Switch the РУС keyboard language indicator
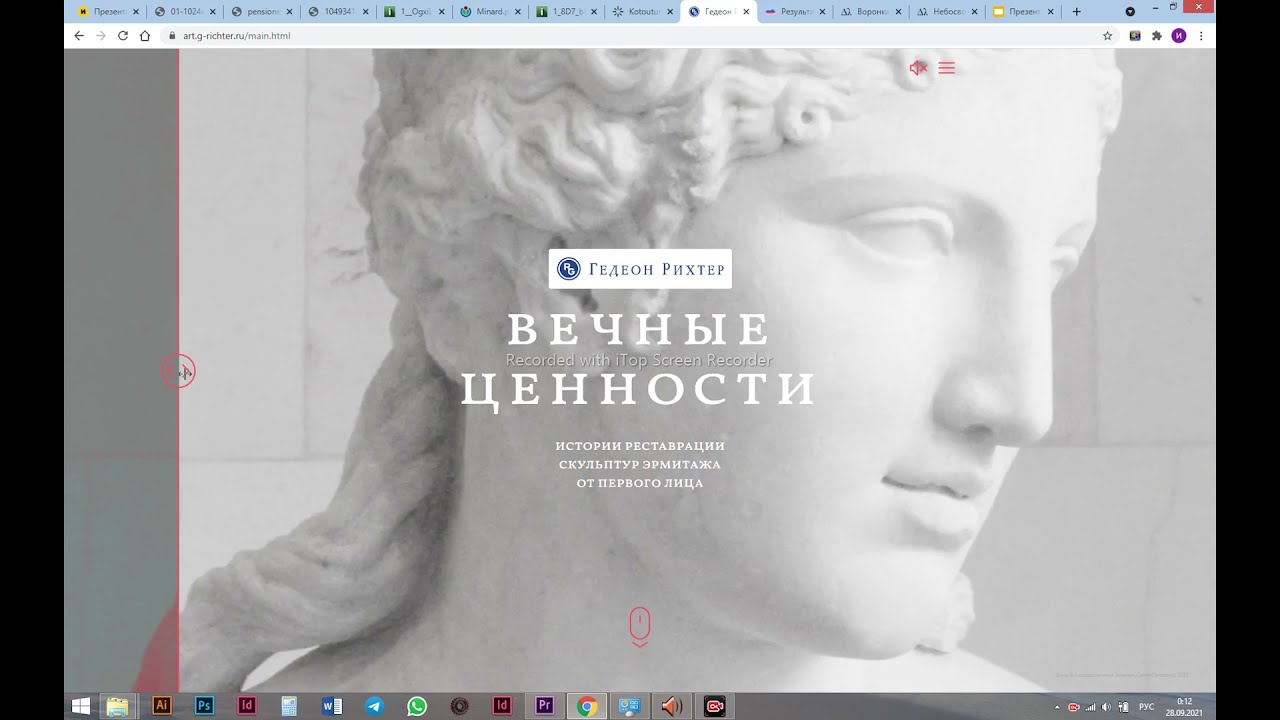Image resolution: width=1280 pixels, height=720 pixels. pyautogui.click(x=1146, y=707)
